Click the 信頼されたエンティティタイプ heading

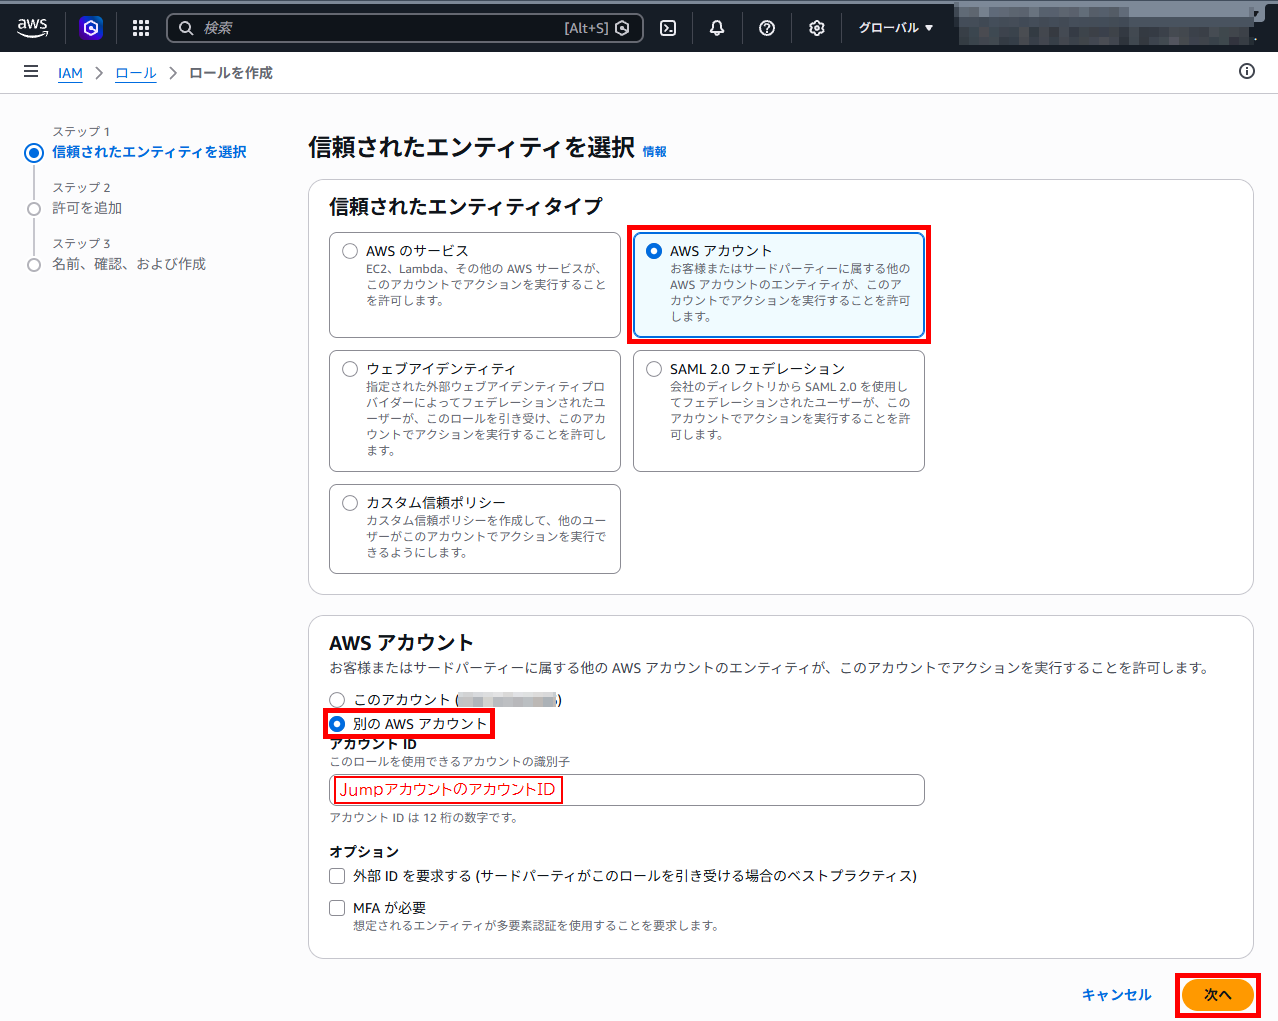(x=466, y=206)
